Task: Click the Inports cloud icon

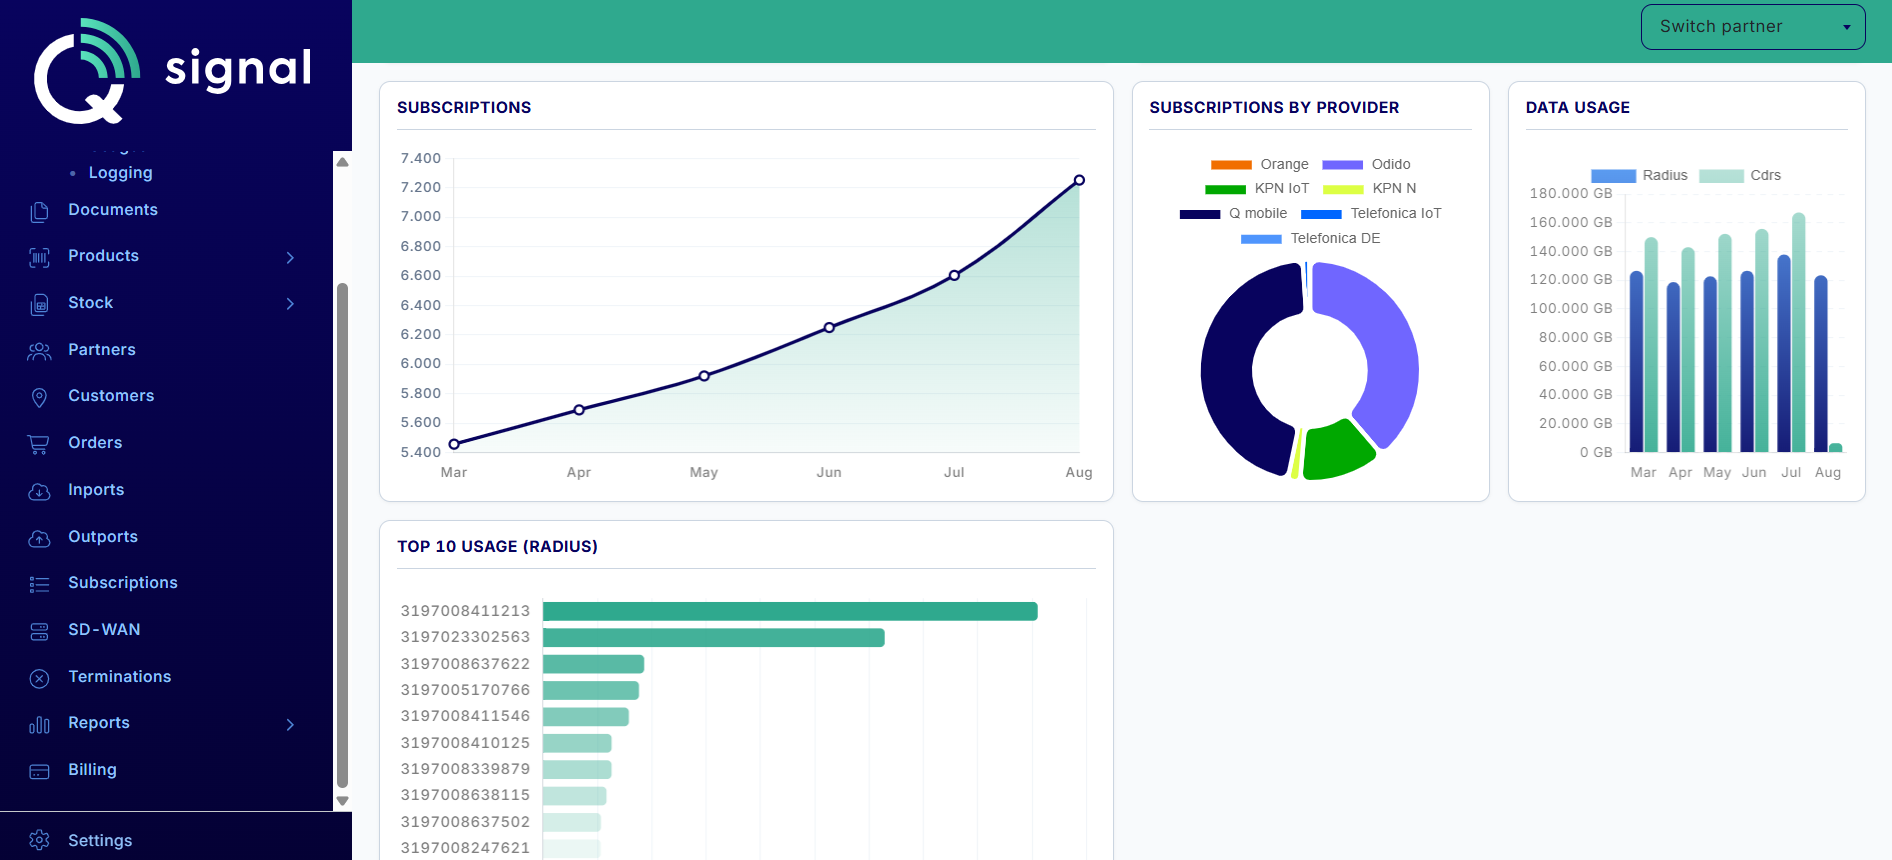Action: click(x=39, y=491)
